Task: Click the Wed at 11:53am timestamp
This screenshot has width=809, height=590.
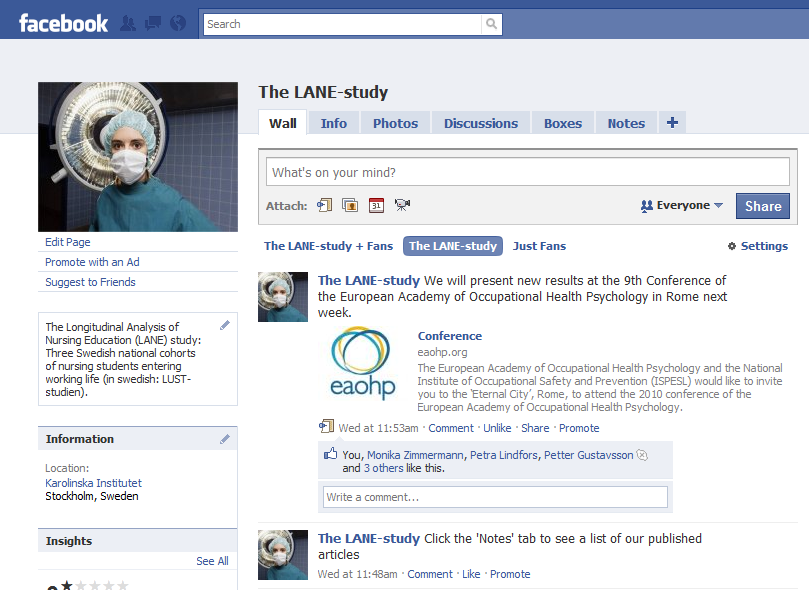Action: point(378,428)
